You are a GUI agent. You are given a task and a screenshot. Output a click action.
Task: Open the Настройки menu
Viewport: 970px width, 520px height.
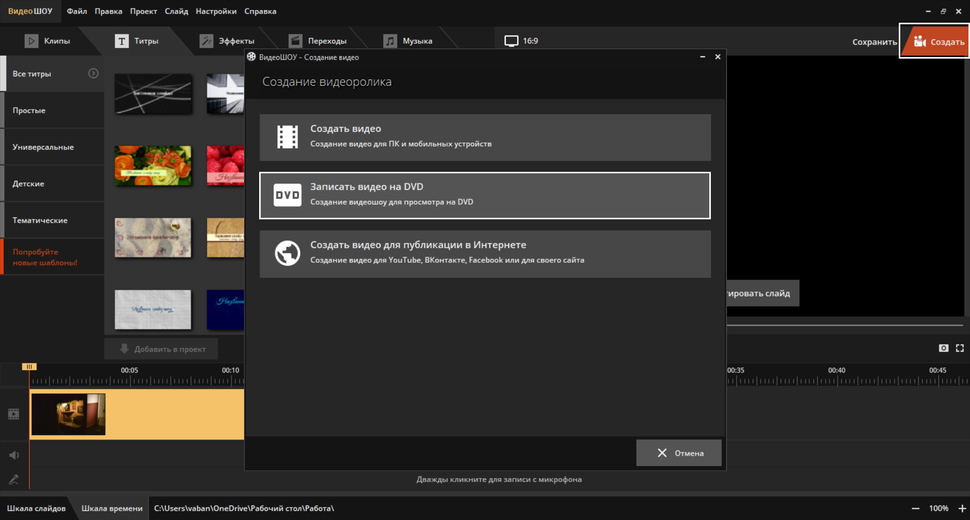[x=216, y=11]
